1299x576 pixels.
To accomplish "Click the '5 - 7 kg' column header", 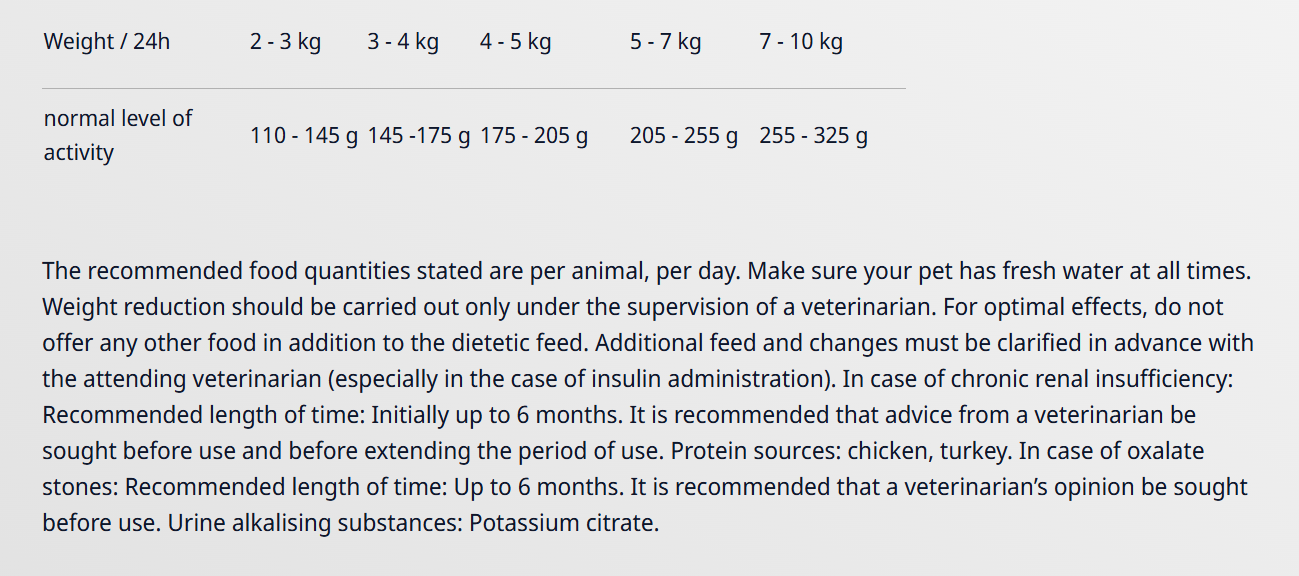I will pyautogui.click(x=665, y=42).
